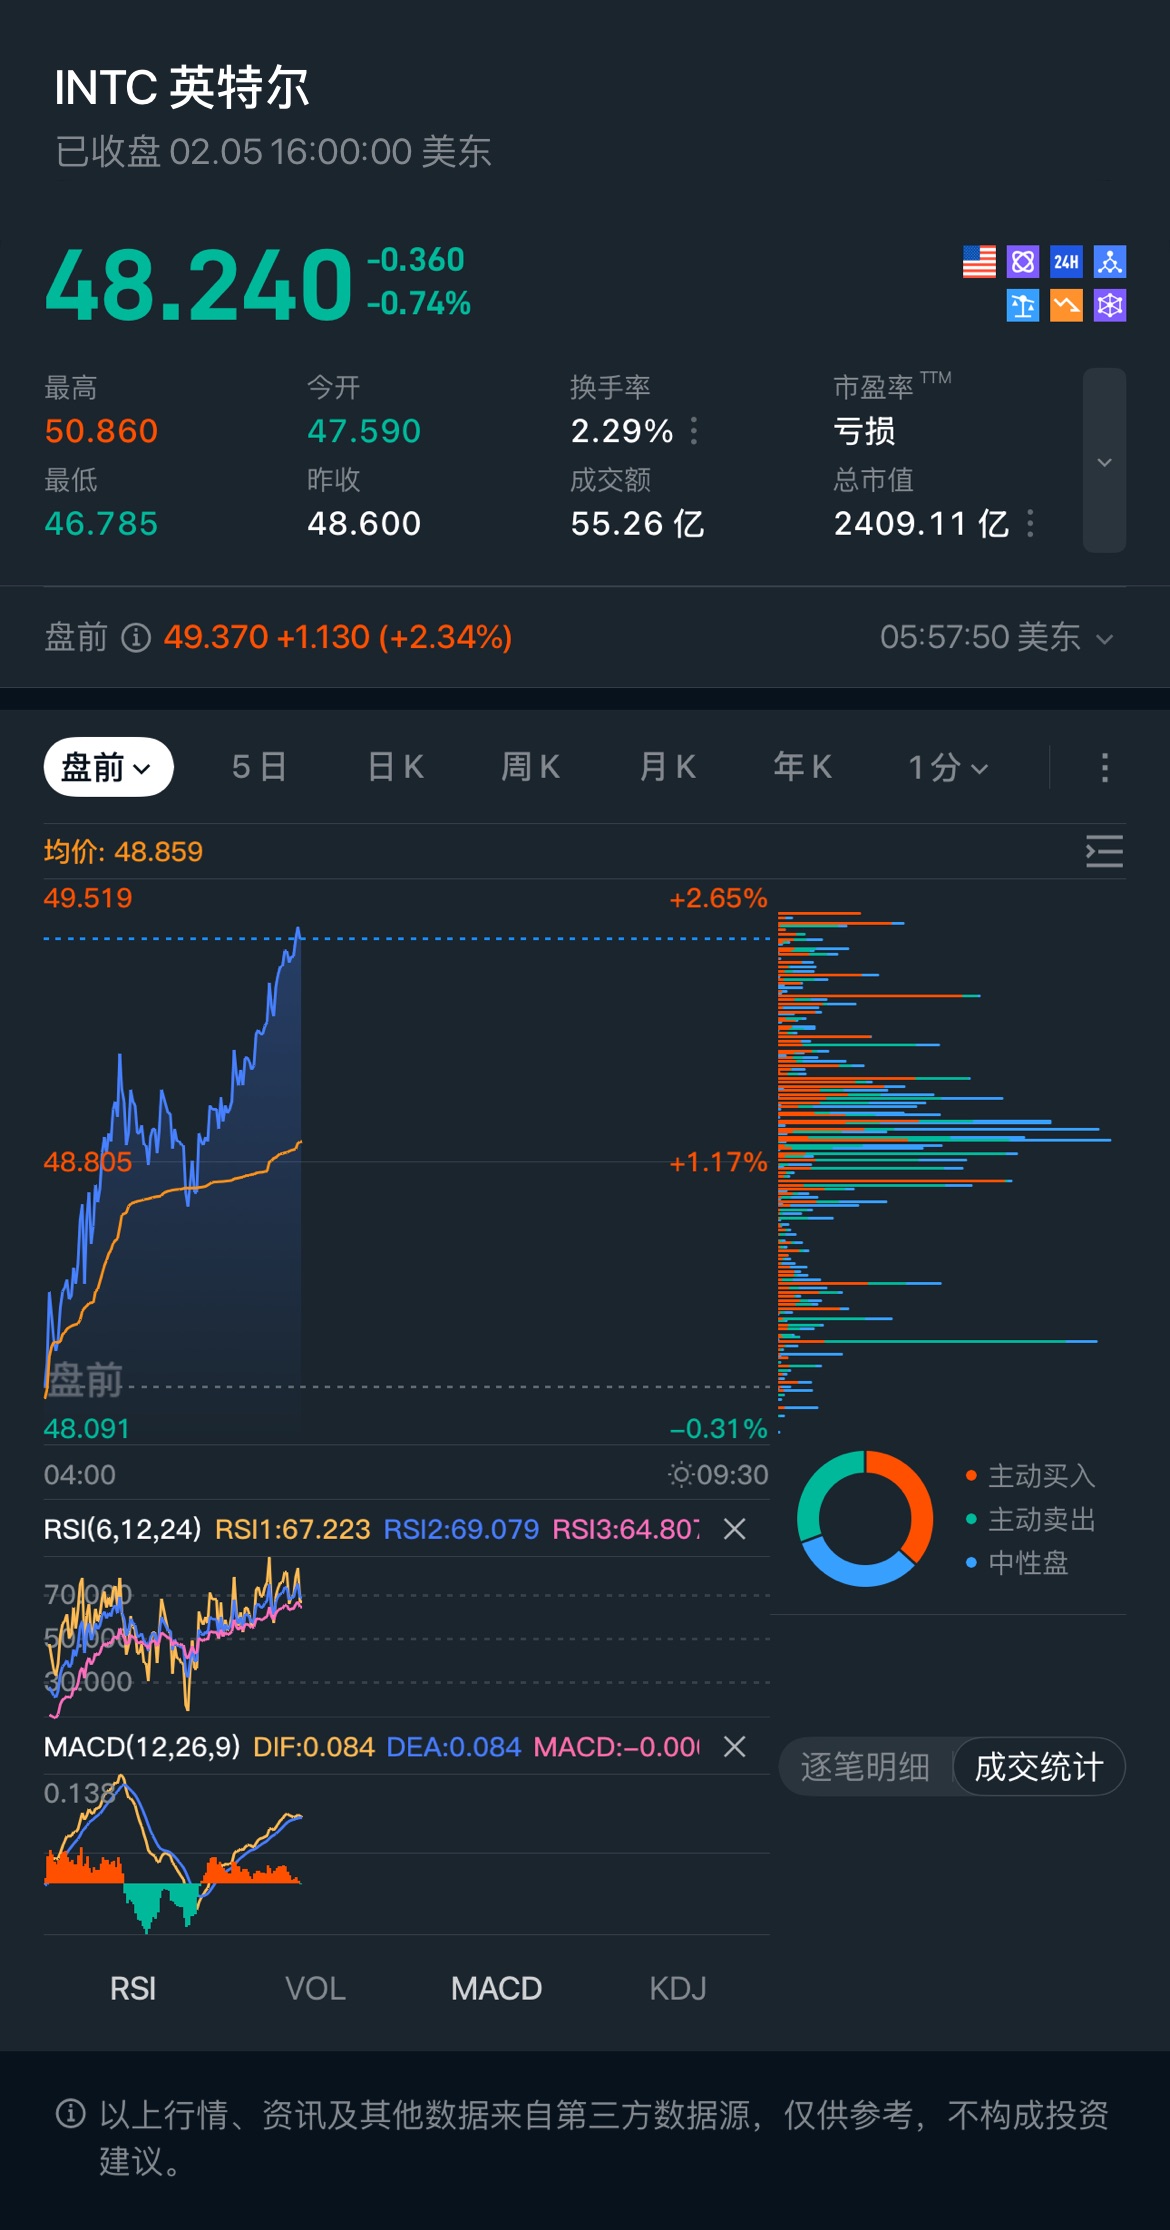The width and height of the screenshot is (1170, 2230).
Task: Select the 逐笔明细 button
Action: [x=865, y=1767]
